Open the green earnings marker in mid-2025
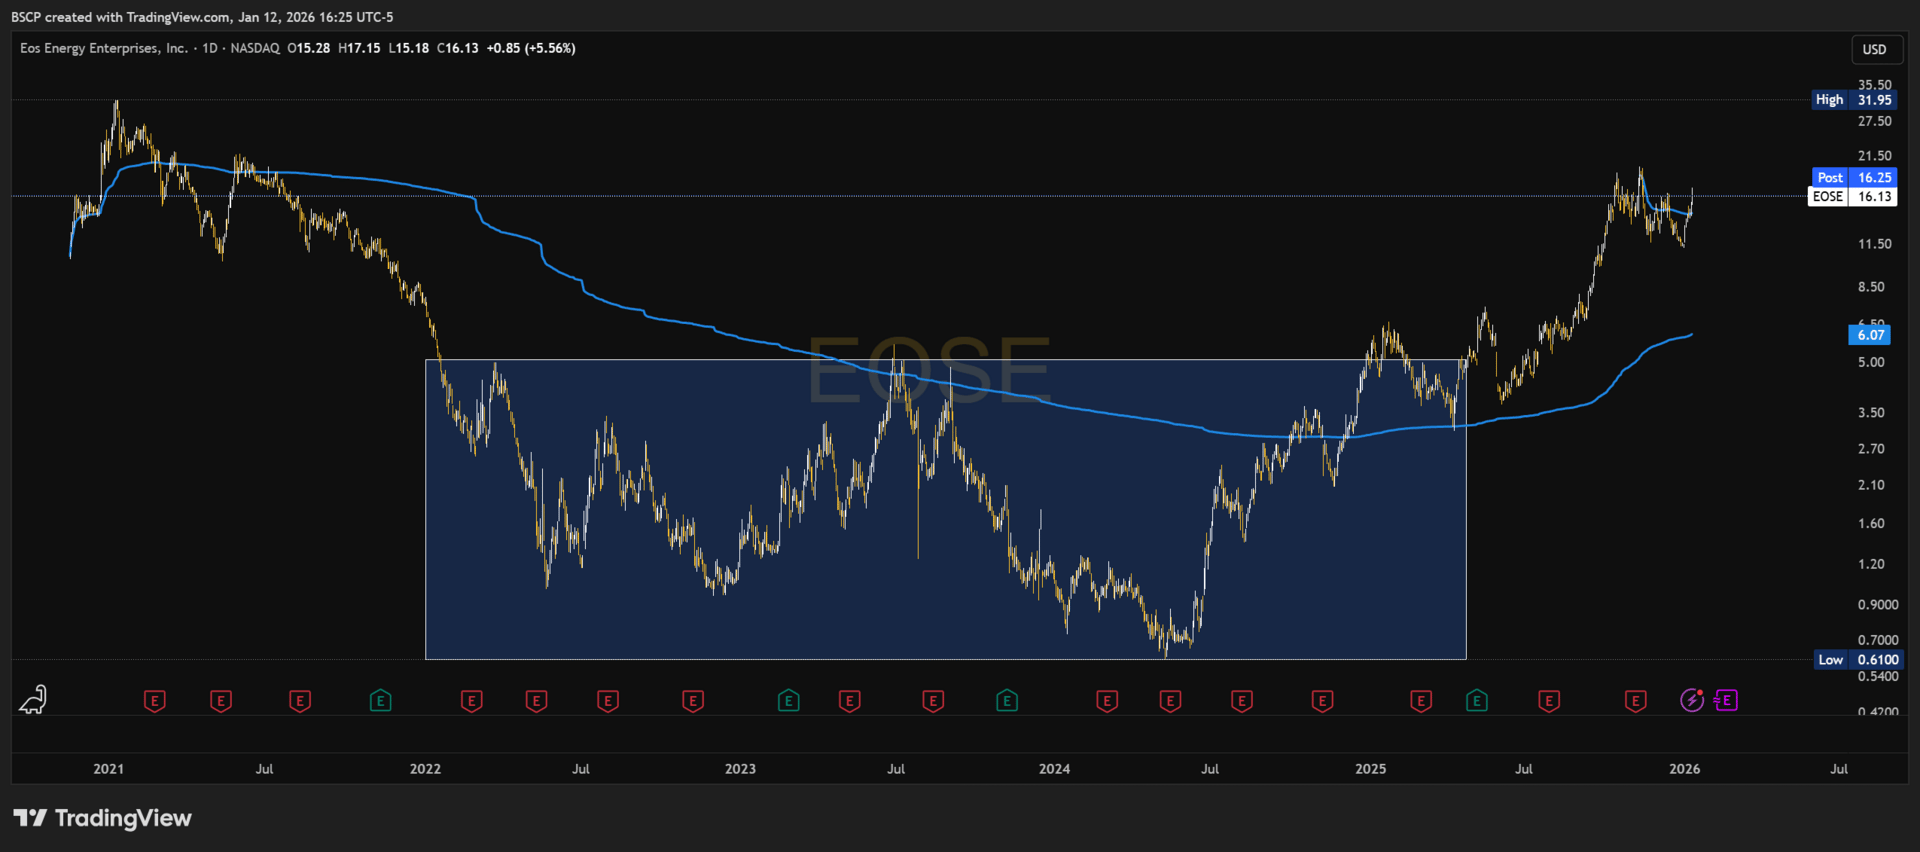 1477,701
